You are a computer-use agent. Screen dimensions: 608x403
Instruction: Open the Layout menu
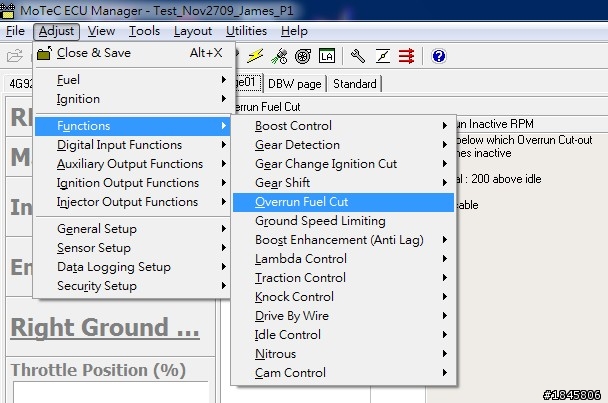pos(193,31)
